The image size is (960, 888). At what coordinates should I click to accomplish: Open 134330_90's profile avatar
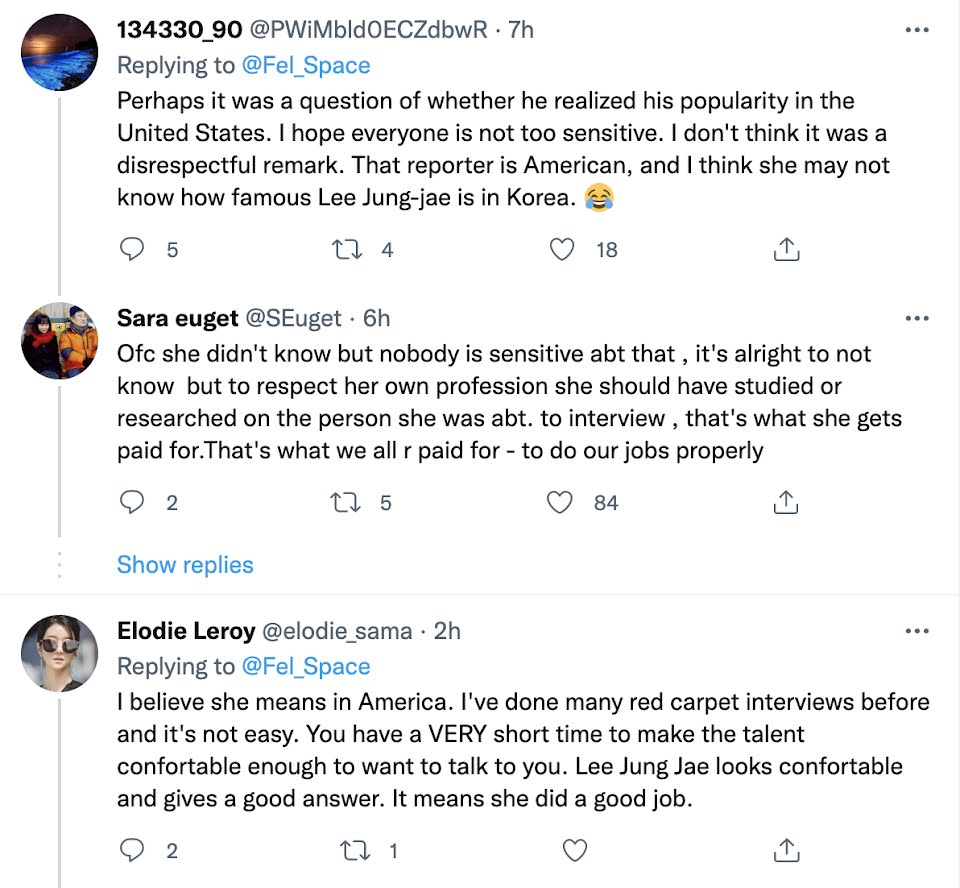(x=60, y=52)
